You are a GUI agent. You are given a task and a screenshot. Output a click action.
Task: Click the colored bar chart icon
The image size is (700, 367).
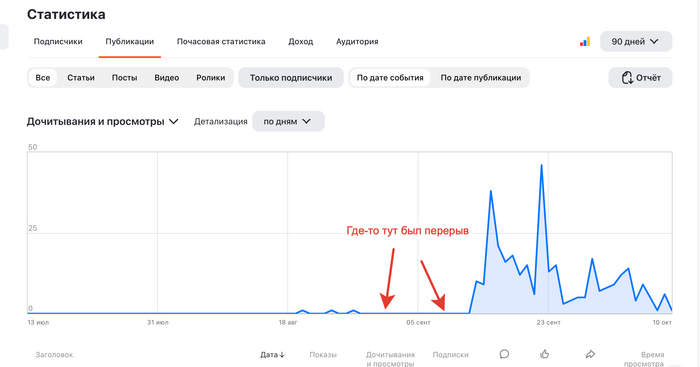coord(585,42)
